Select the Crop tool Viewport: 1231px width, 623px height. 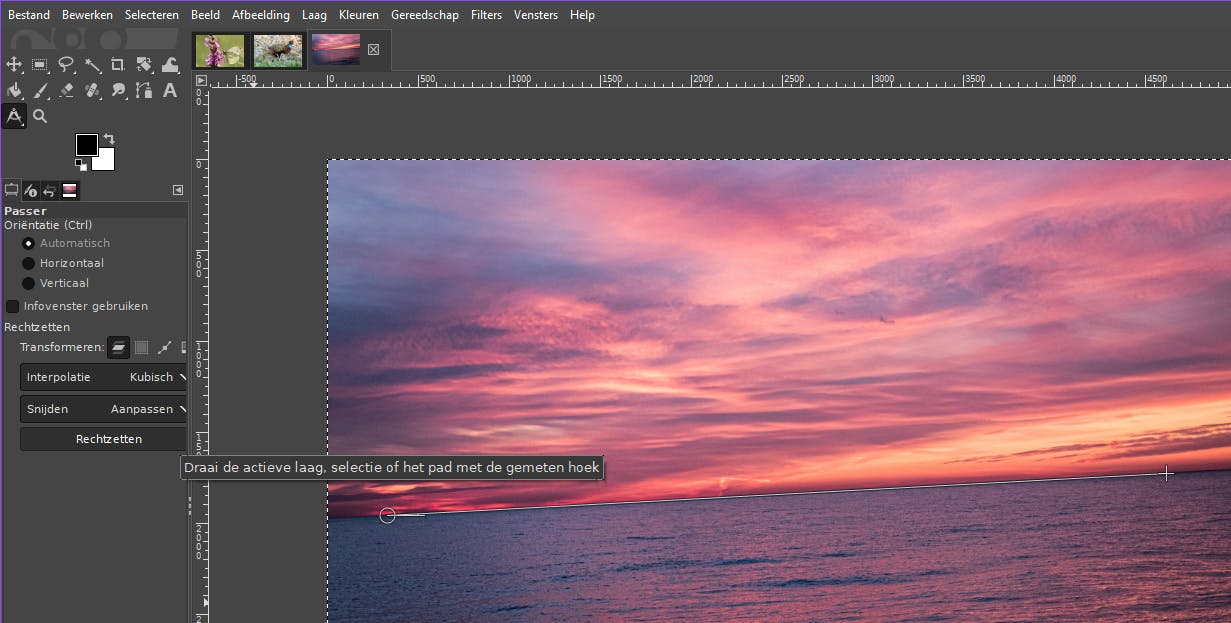click(x=118, y=65)
